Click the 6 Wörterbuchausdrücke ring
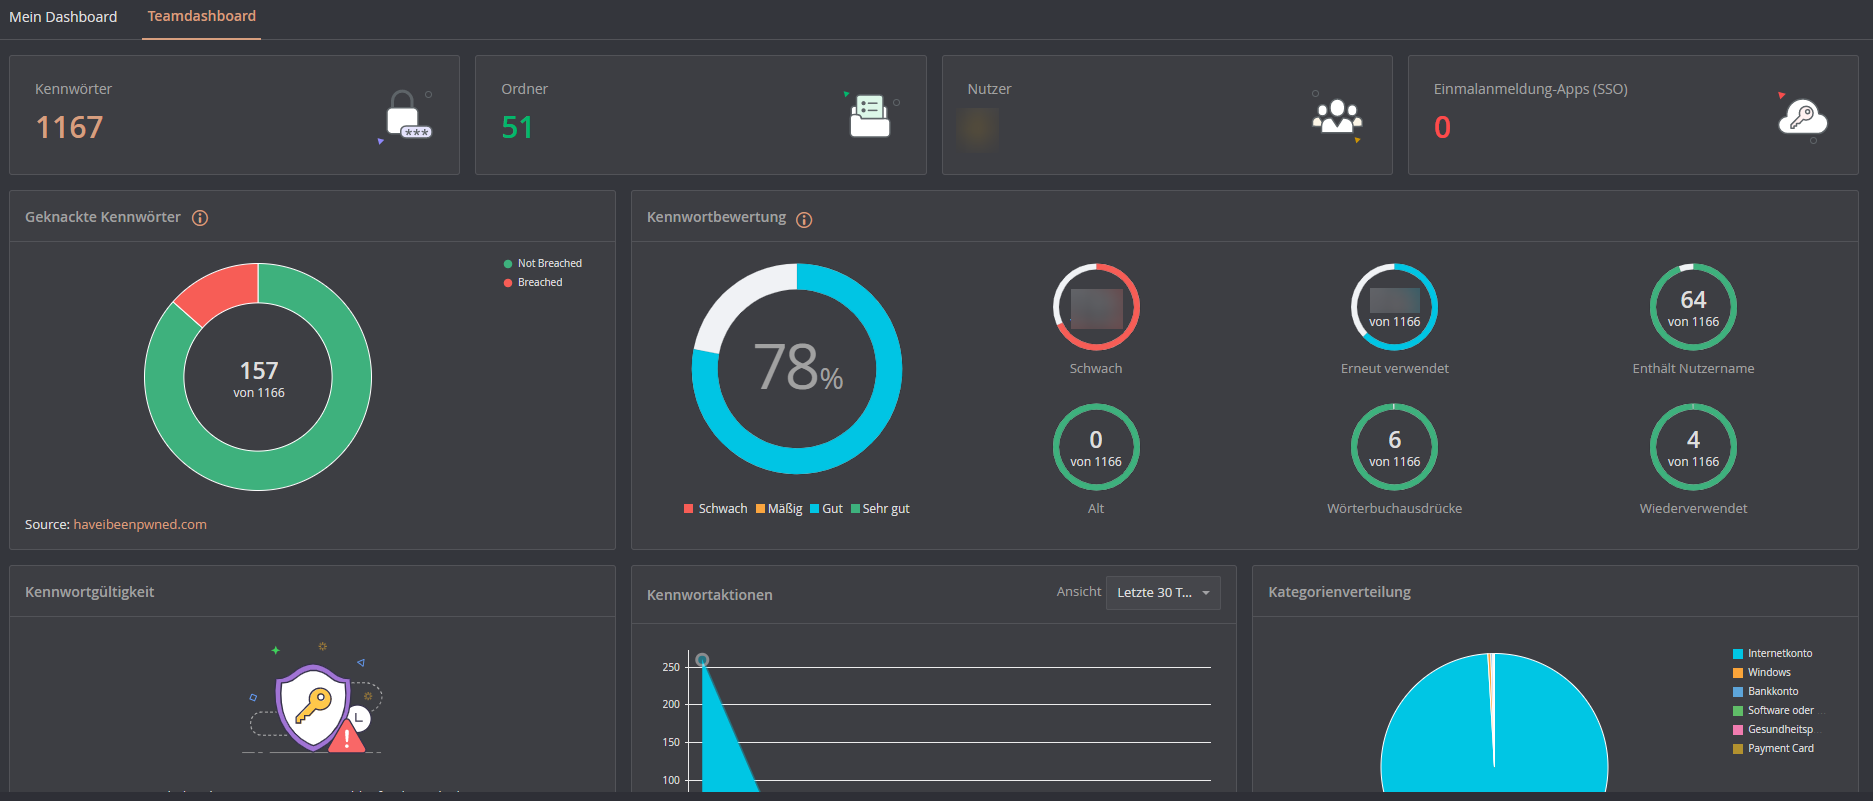The image size is (1873, 801). 1394,447
